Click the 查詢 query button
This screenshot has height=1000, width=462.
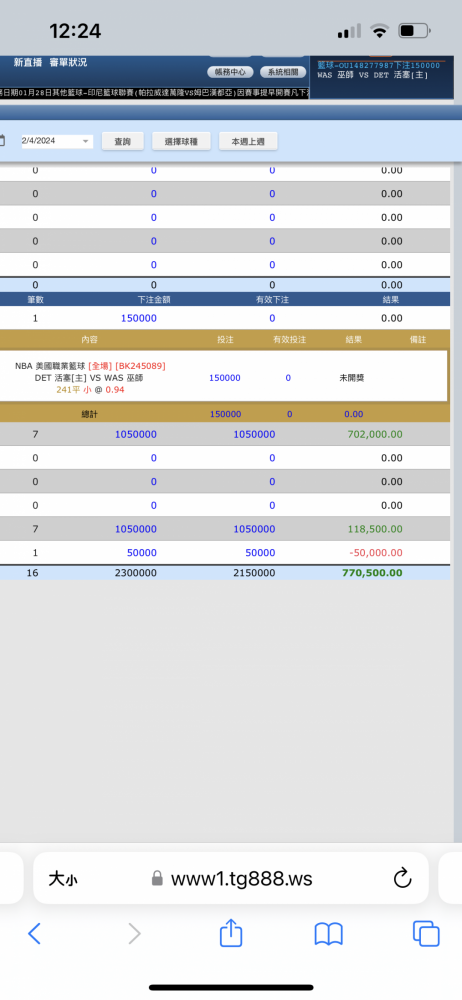point(123,142)
